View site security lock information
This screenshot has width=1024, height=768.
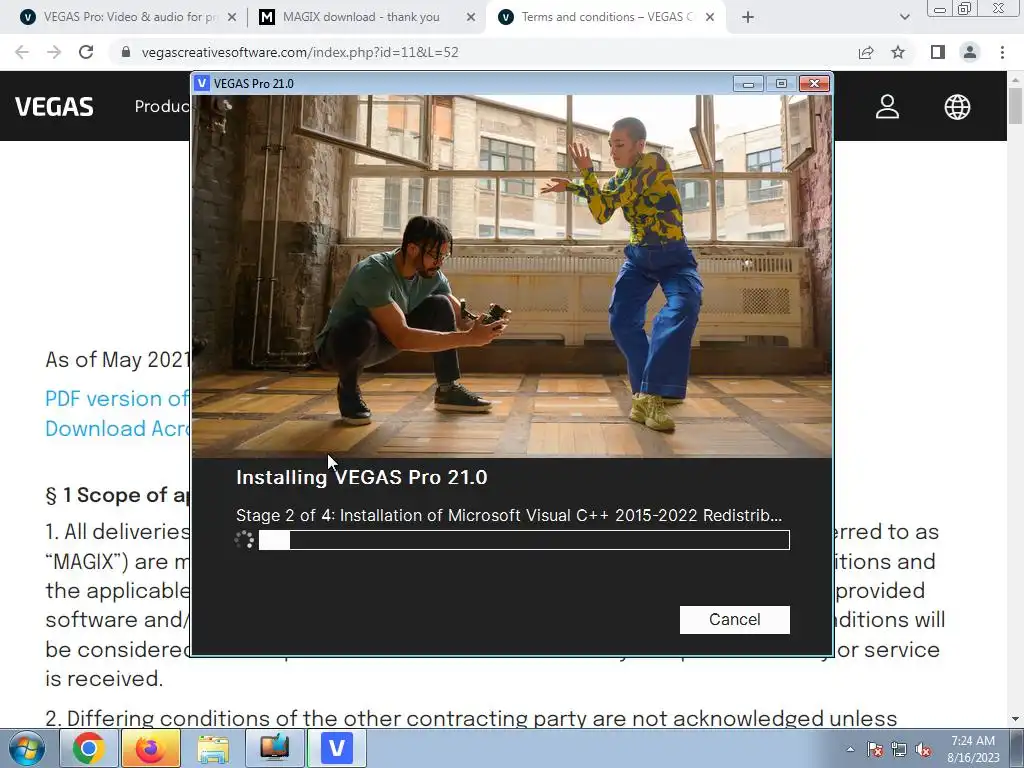(x=126, y=52)
